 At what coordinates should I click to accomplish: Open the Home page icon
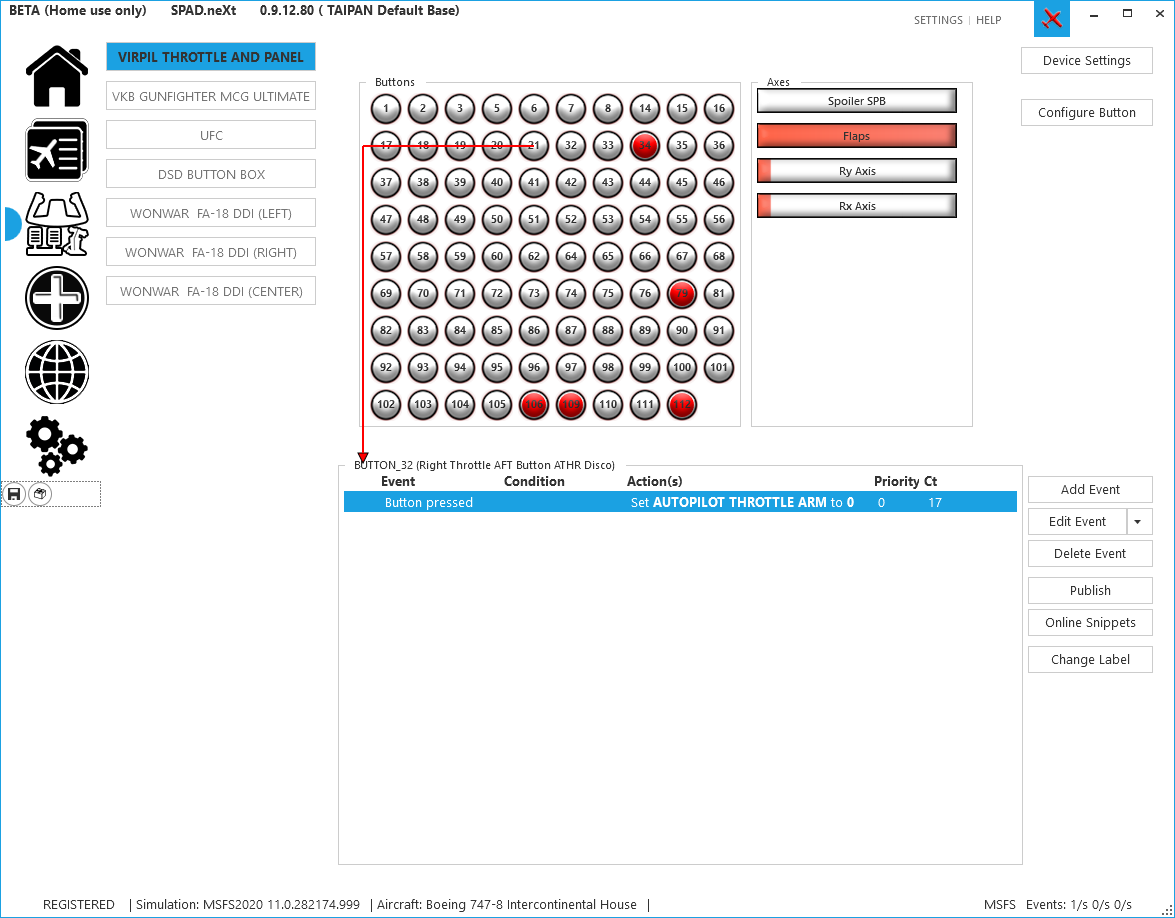tap(57, 76)
